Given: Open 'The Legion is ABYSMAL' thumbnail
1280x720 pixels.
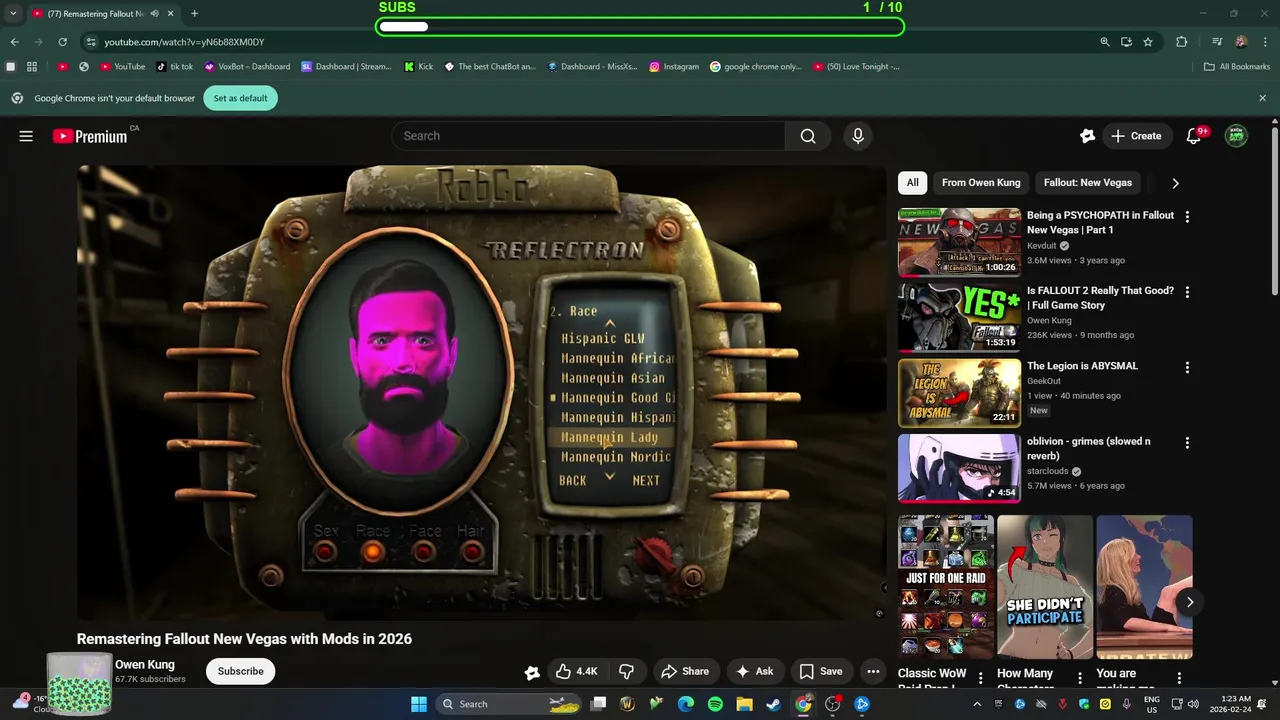Looking at the screenshot, I should (959, 392).
